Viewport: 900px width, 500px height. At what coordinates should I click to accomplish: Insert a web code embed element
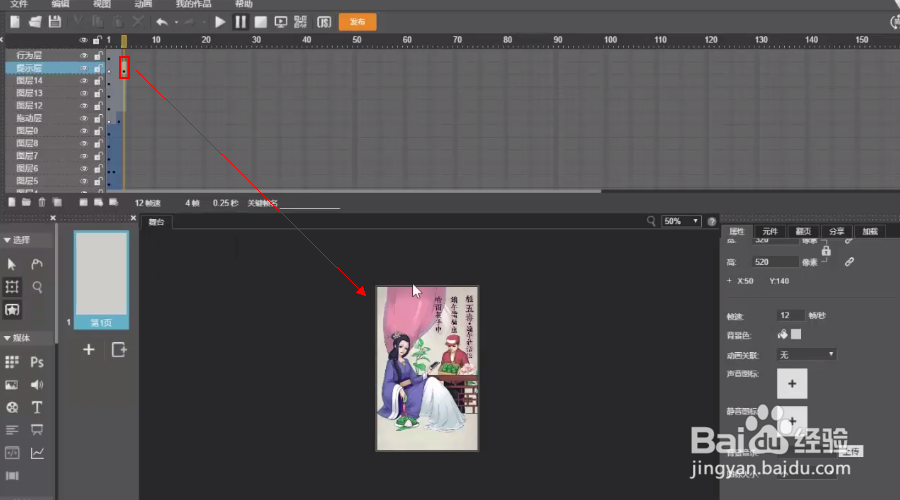tap(11, 453)
